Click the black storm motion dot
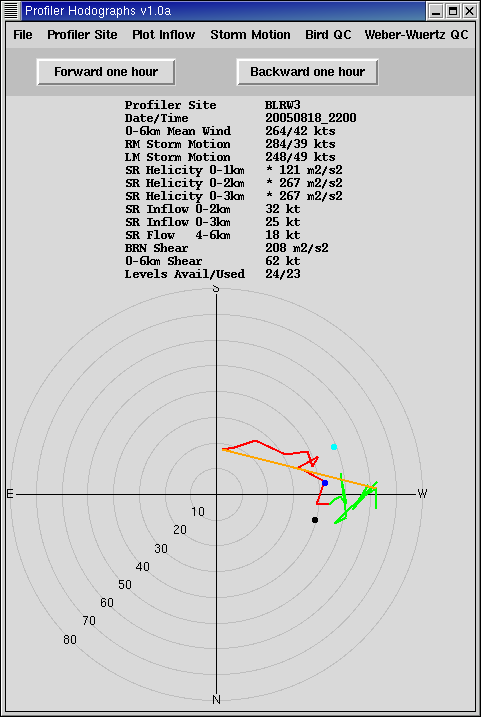481x717 pixels. pos(315,520)
